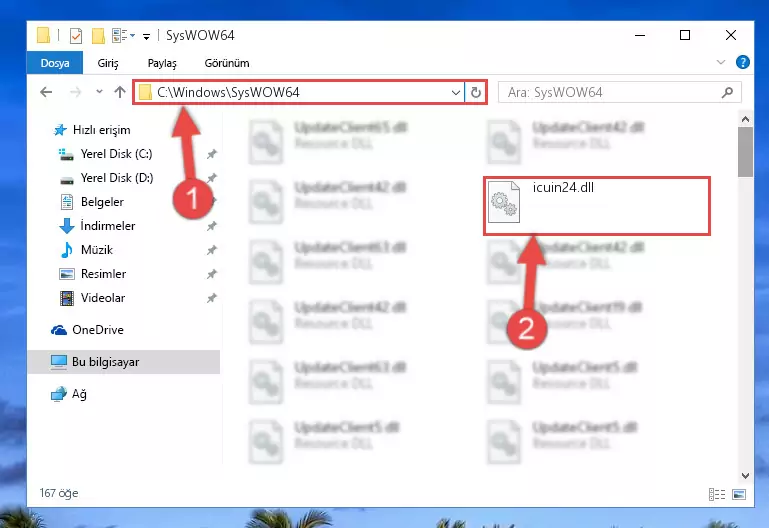The width and height of the screenshot is (769, 528).
Task: Click the pin icon next to Yerel Disk (C:)
Action: [211, 154]
